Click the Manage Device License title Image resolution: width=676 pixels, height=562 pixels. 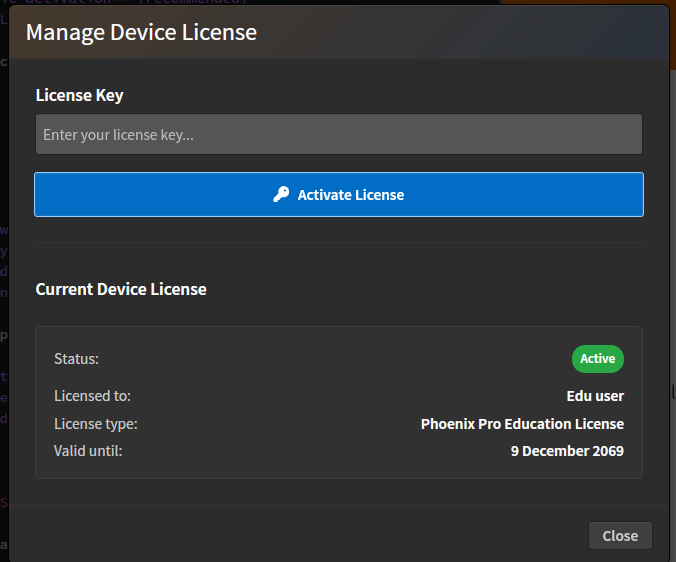(x=141, y=32)
